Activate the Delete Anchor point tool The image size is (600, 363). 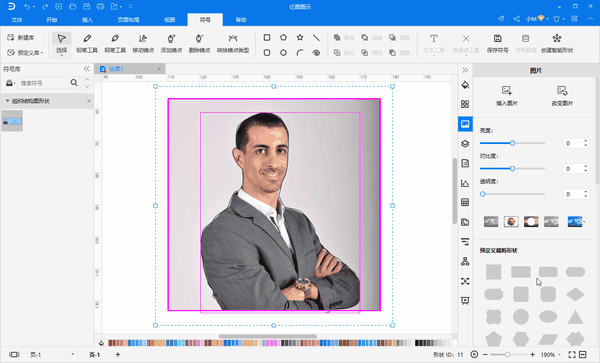(199, 43)
